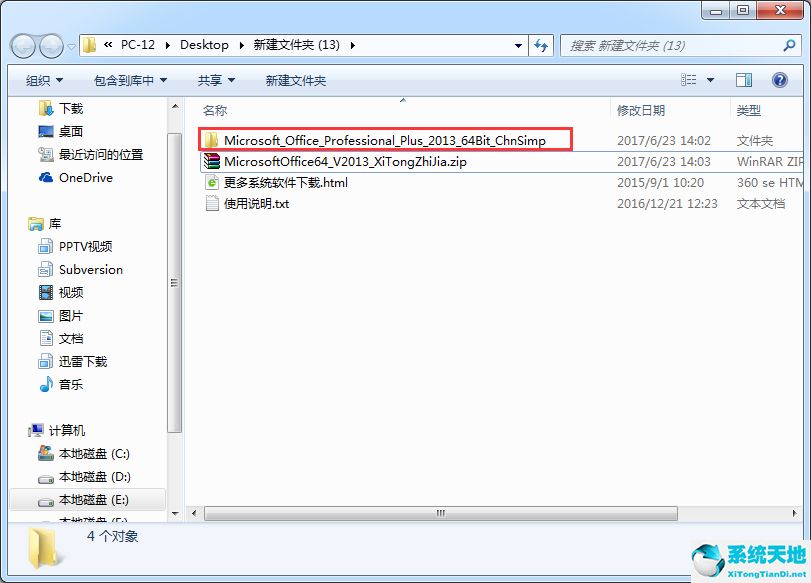Select the 使用说明.txt file
The image size is (811, 583).
coord(256,204)
